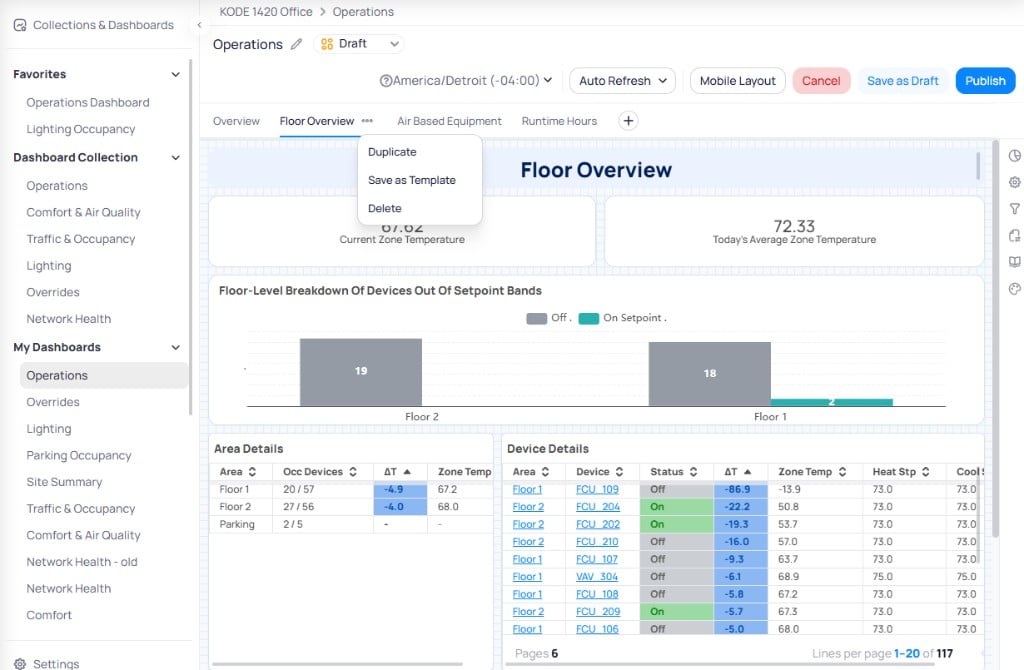Open the Auto Refresh dropdown
This screenshot has height=670, width=1024.
click(622, 81)
